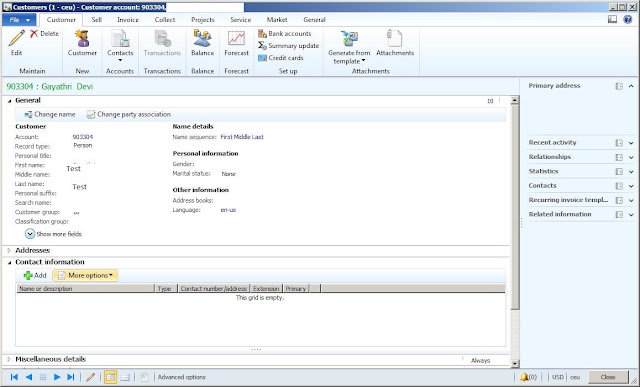This screenshot has width=640, height=387.
Task: Toggle edit mode pencil in status bar
Action: click(x=91, y=377)
